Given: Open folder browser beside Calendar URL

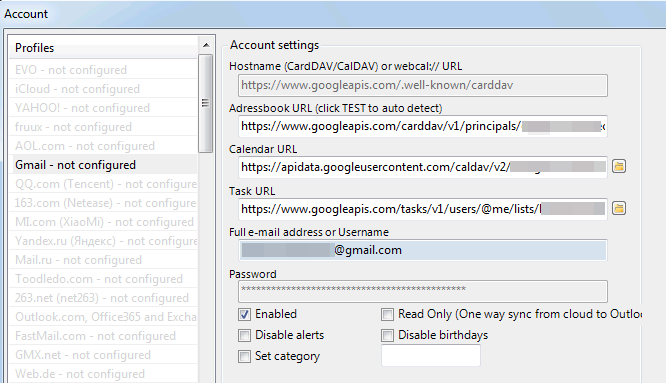Looking at the screenshot, I should [619, 166].
